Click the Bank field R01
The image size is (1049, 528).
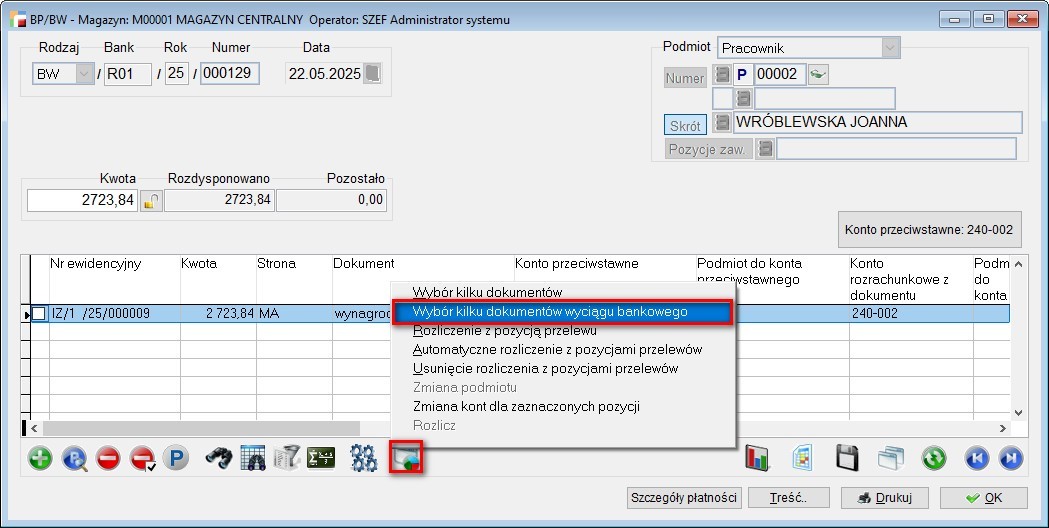(x=128, y=74)
